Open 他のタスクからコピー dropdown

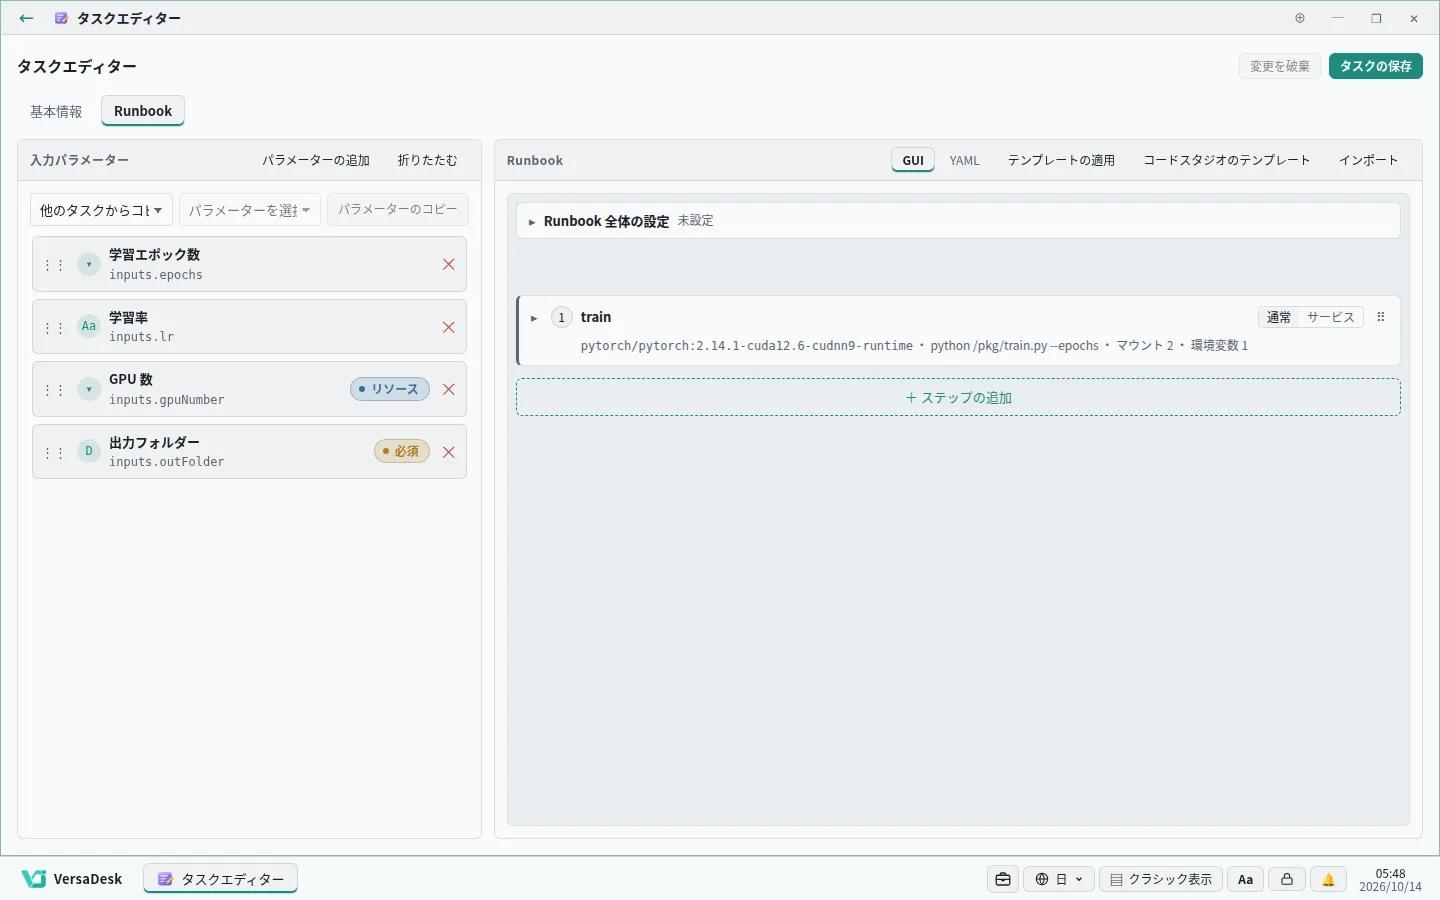pos(101,210)
